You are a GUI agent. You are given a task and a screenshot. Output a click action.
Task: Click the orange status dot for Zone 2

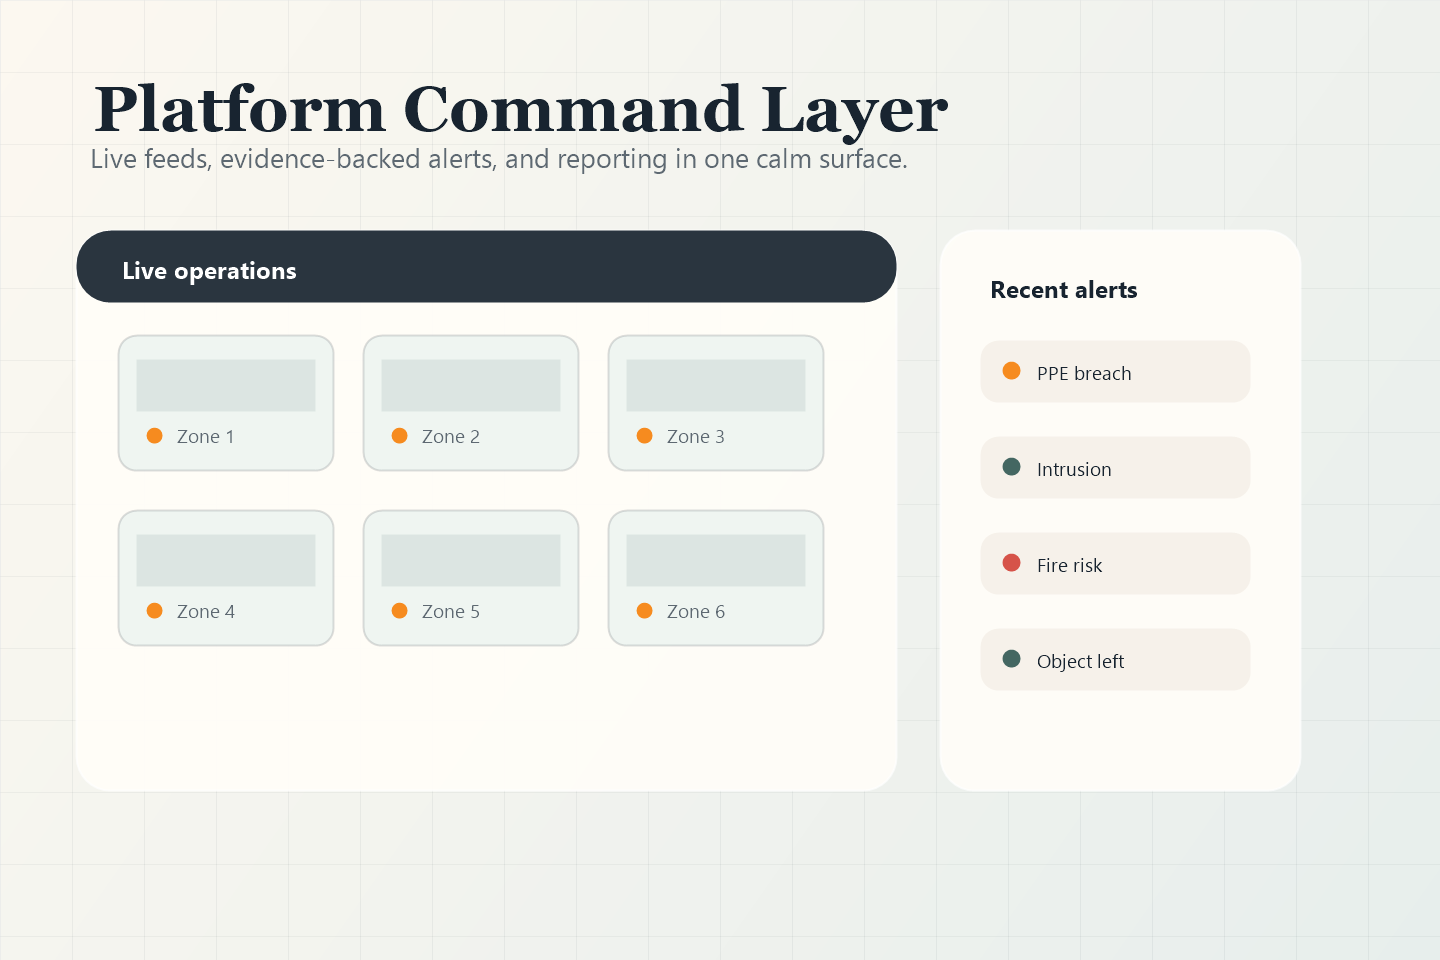click(x=400, y=436)
